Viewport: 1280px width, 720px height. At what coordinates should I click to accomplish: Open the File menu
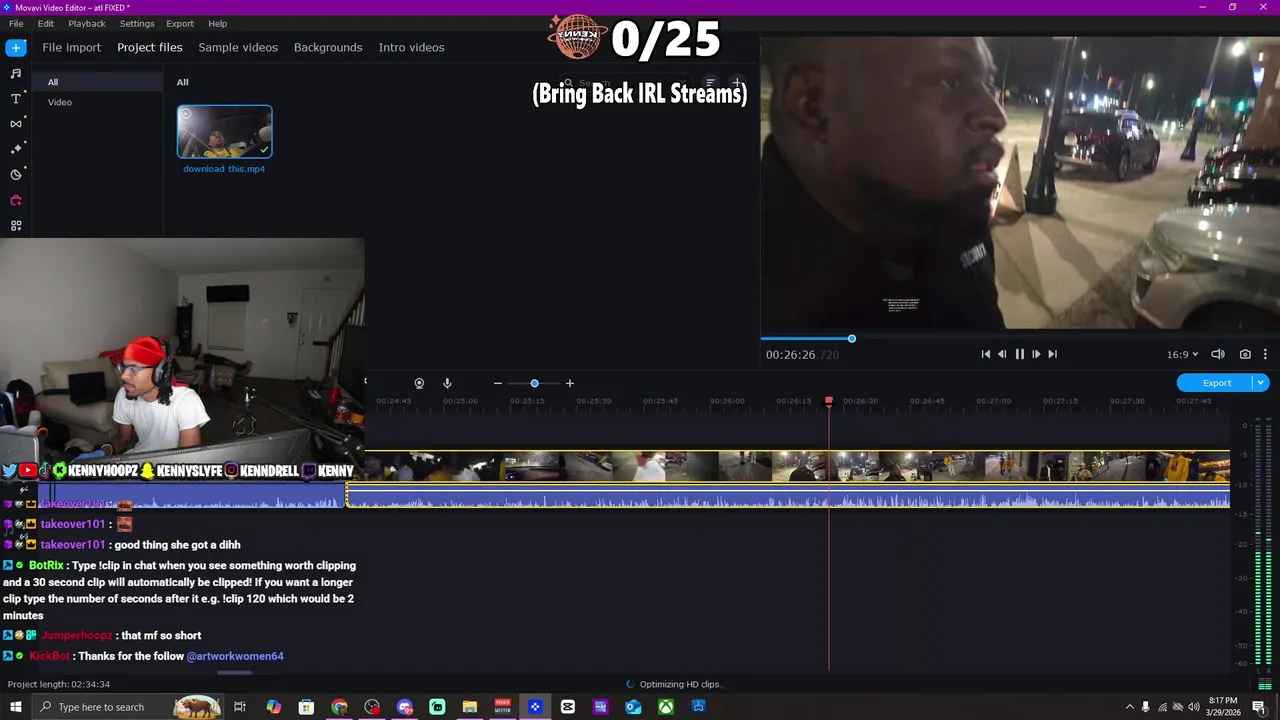16,23
